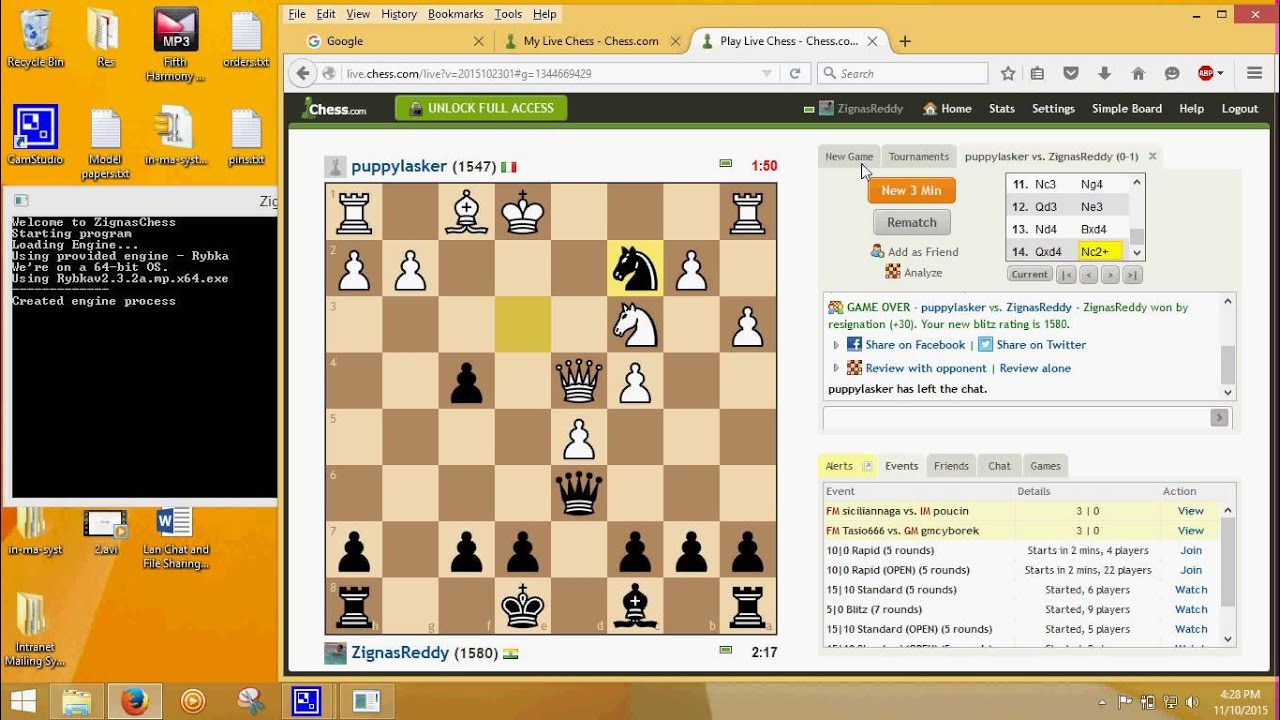Click the chat input send arrow button
Screen dimensions: 1280x720
pyautogui.click(x=1219, y=418)
